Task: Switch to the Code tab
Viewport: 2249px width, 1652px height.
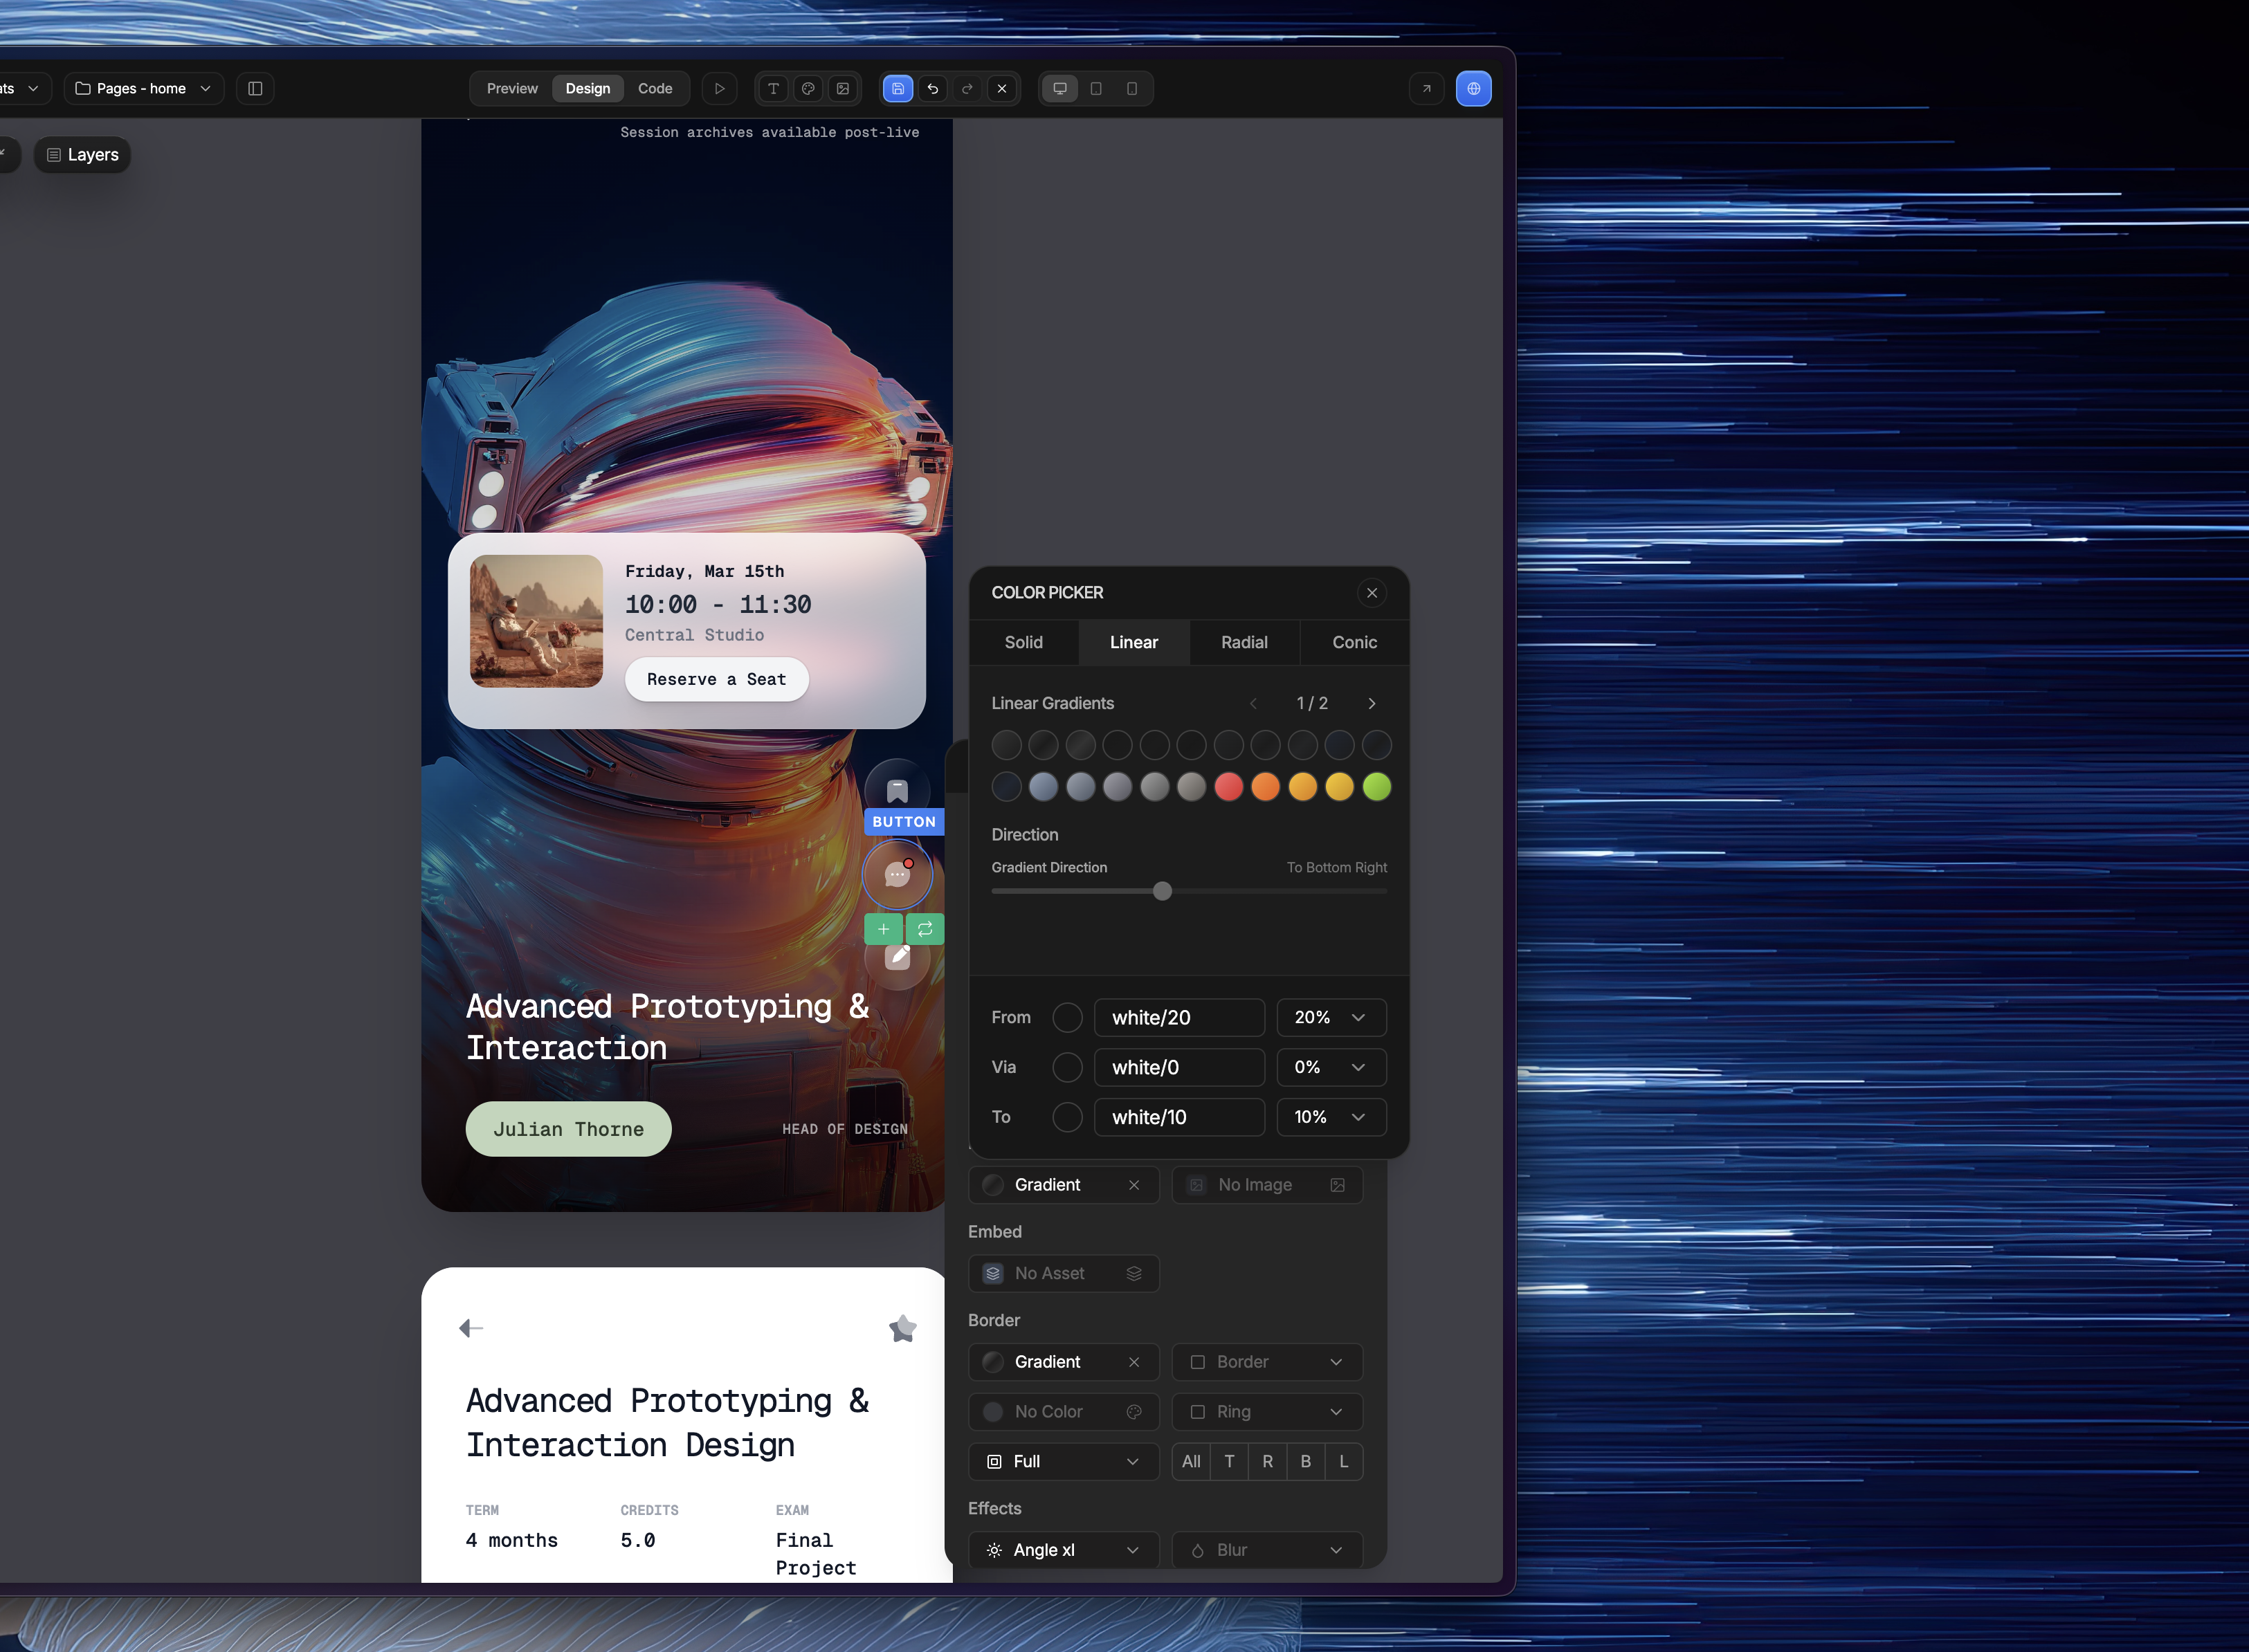Action: [655, 88]
